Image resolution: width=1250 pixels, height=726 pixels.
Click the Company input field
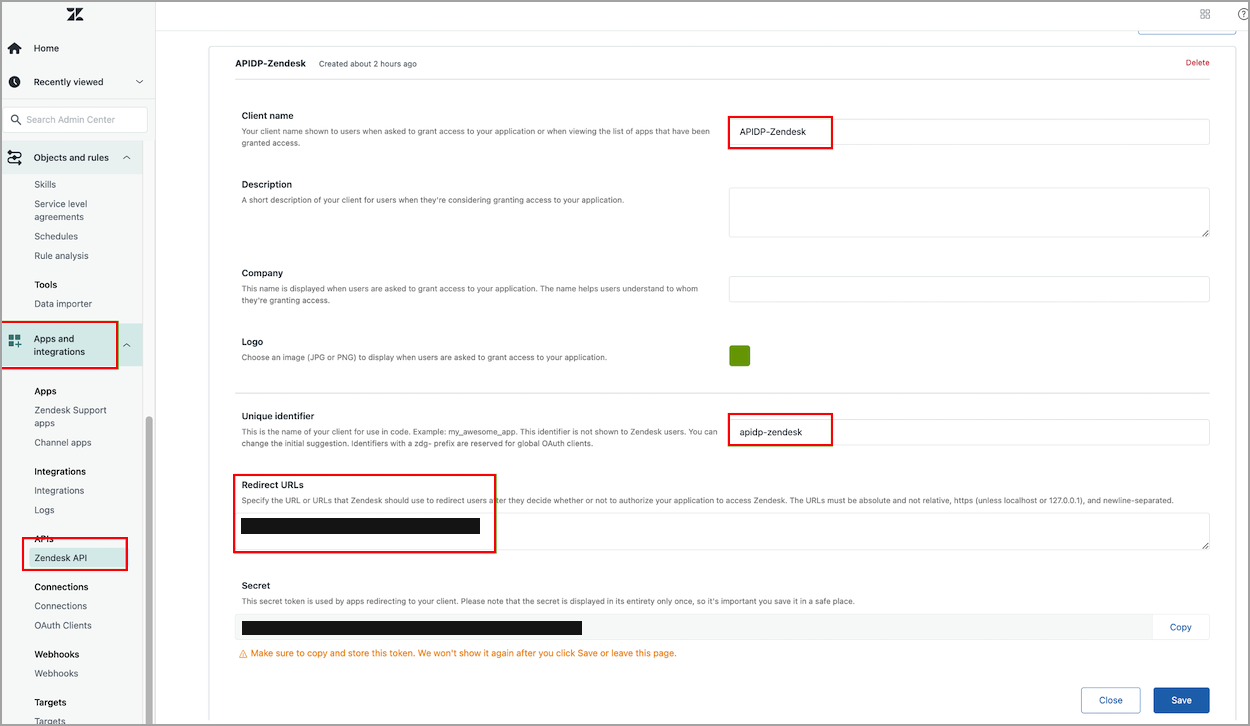point(969,289)
